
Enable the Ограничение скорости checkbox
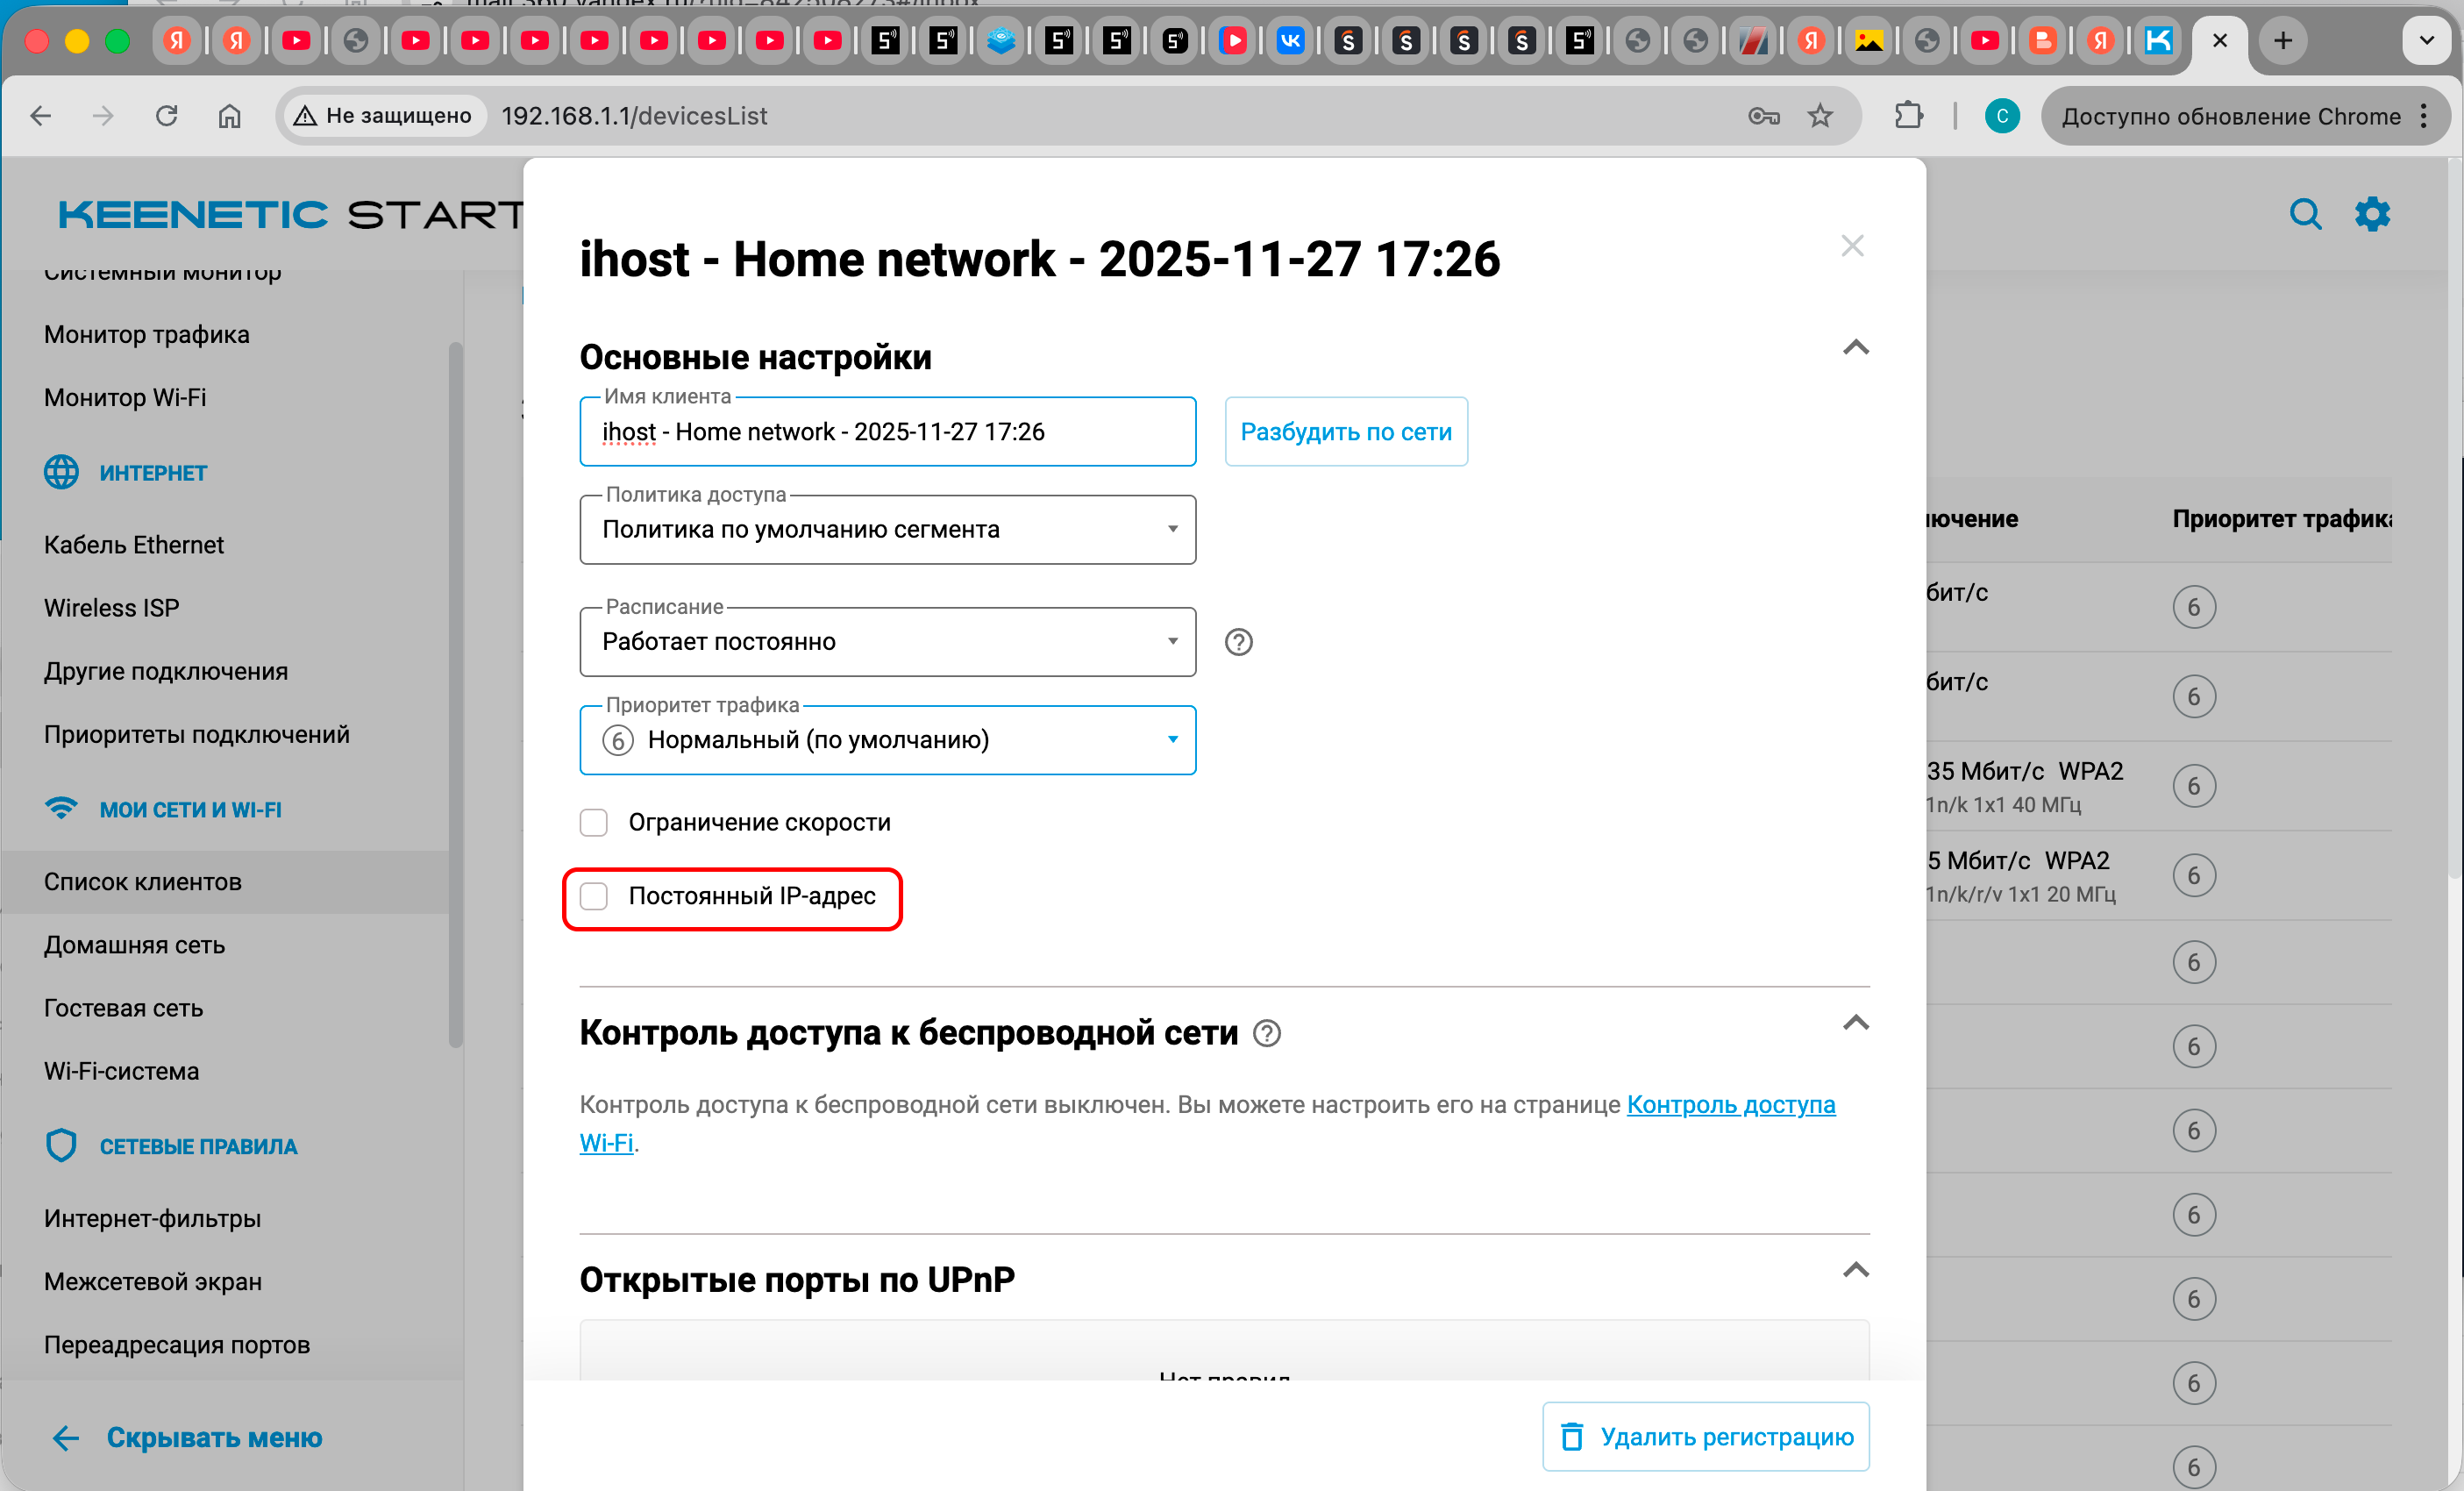[x=594, y=822]
